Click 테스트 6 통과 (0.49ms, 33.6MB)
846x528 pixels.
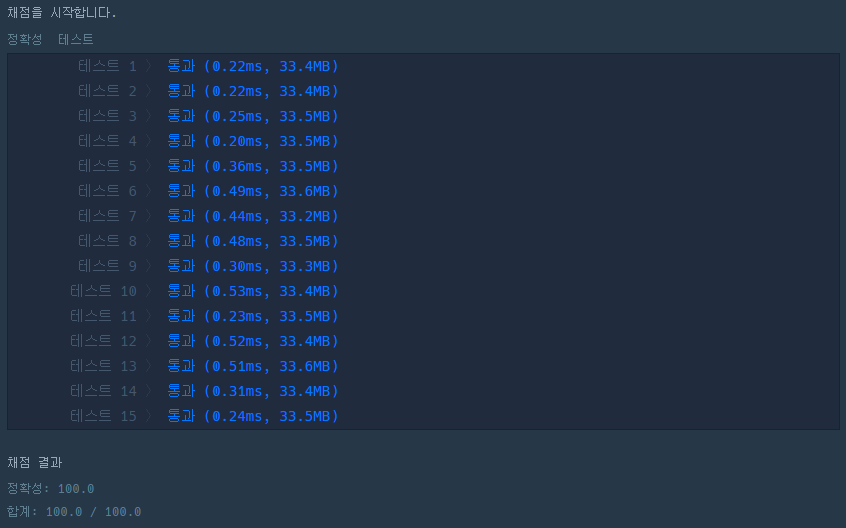[253, 191]
